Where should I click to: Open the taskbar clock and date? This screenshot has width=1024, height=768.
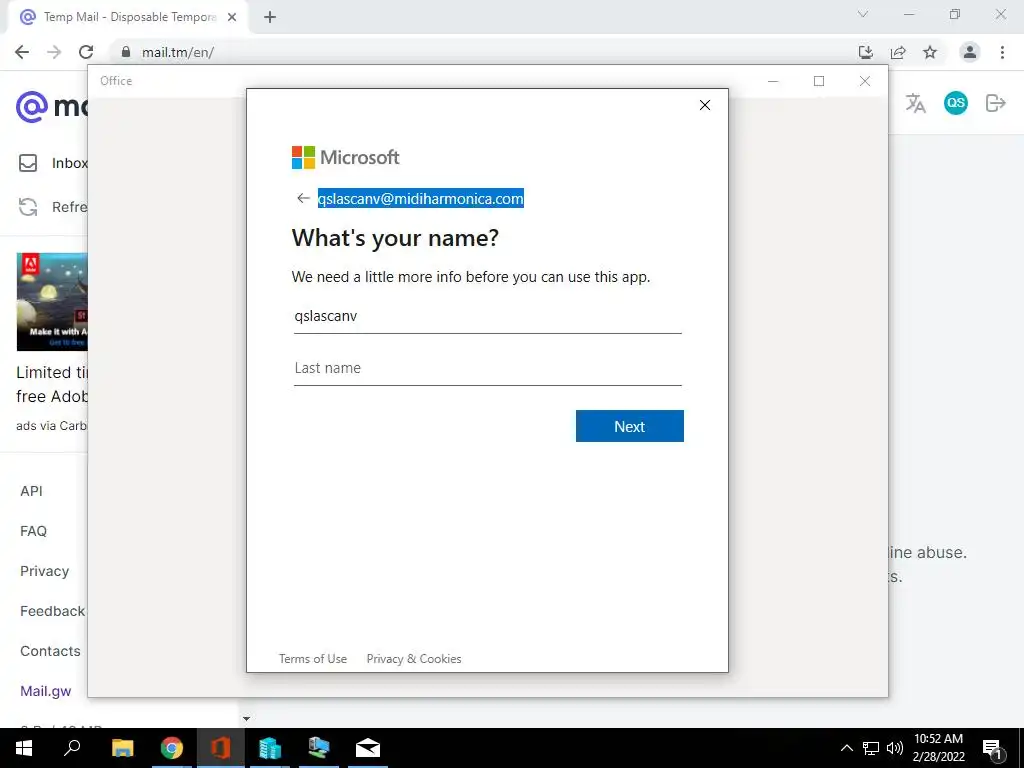coord(938,748)
